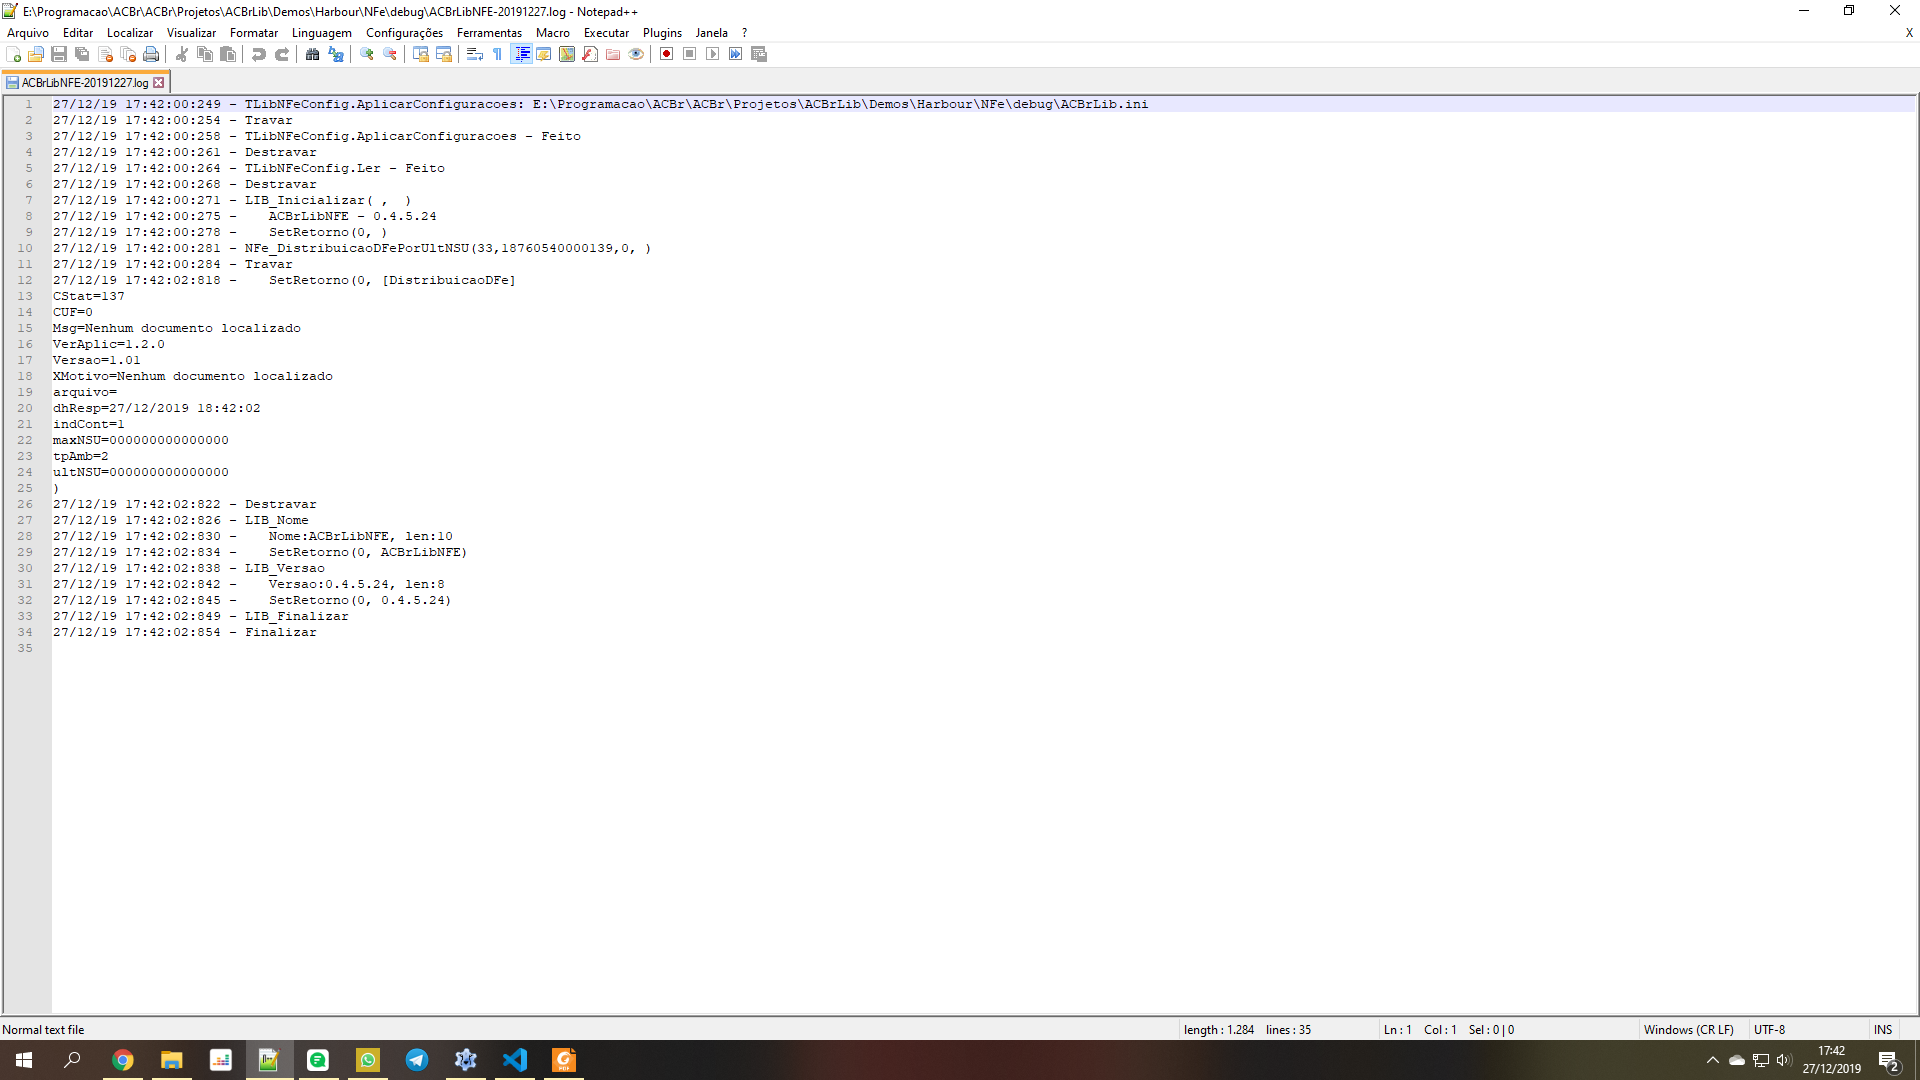
Task: Close the ACBrLibNFE-20191227.log tab
Action: pos(158,83)
